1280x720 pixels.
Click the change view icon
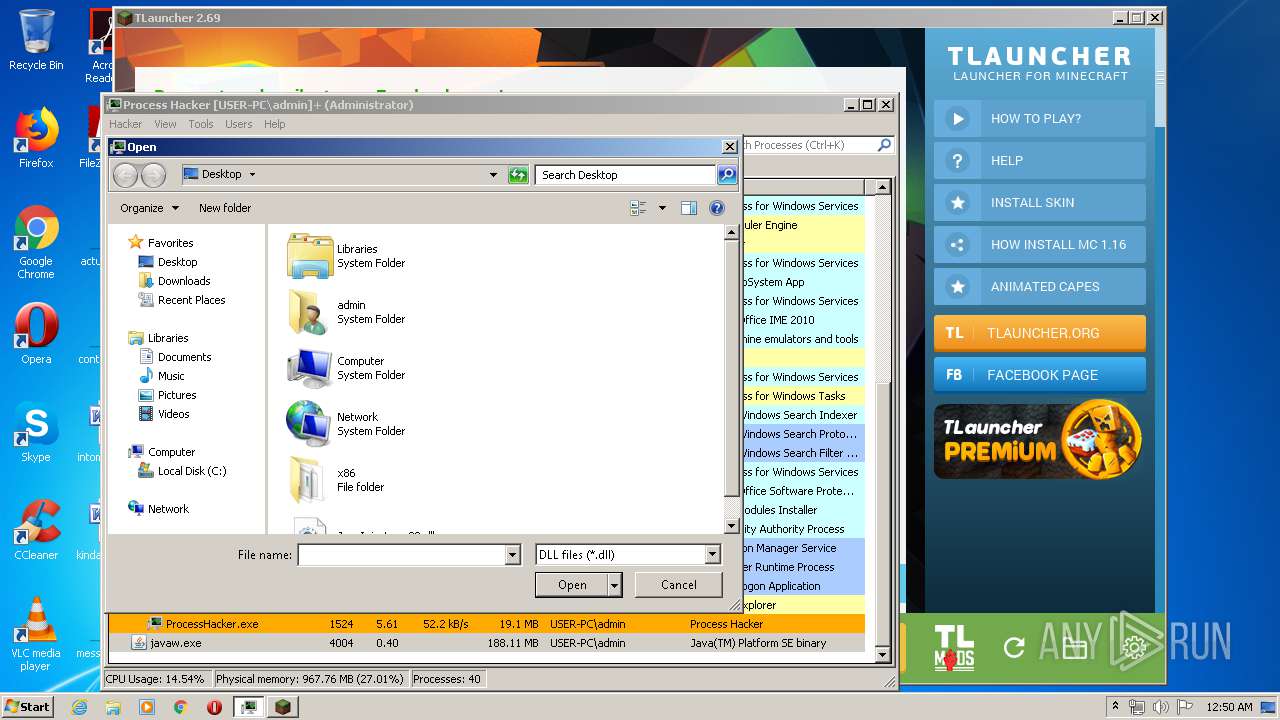pyautogui.click(x=638, y=208)
